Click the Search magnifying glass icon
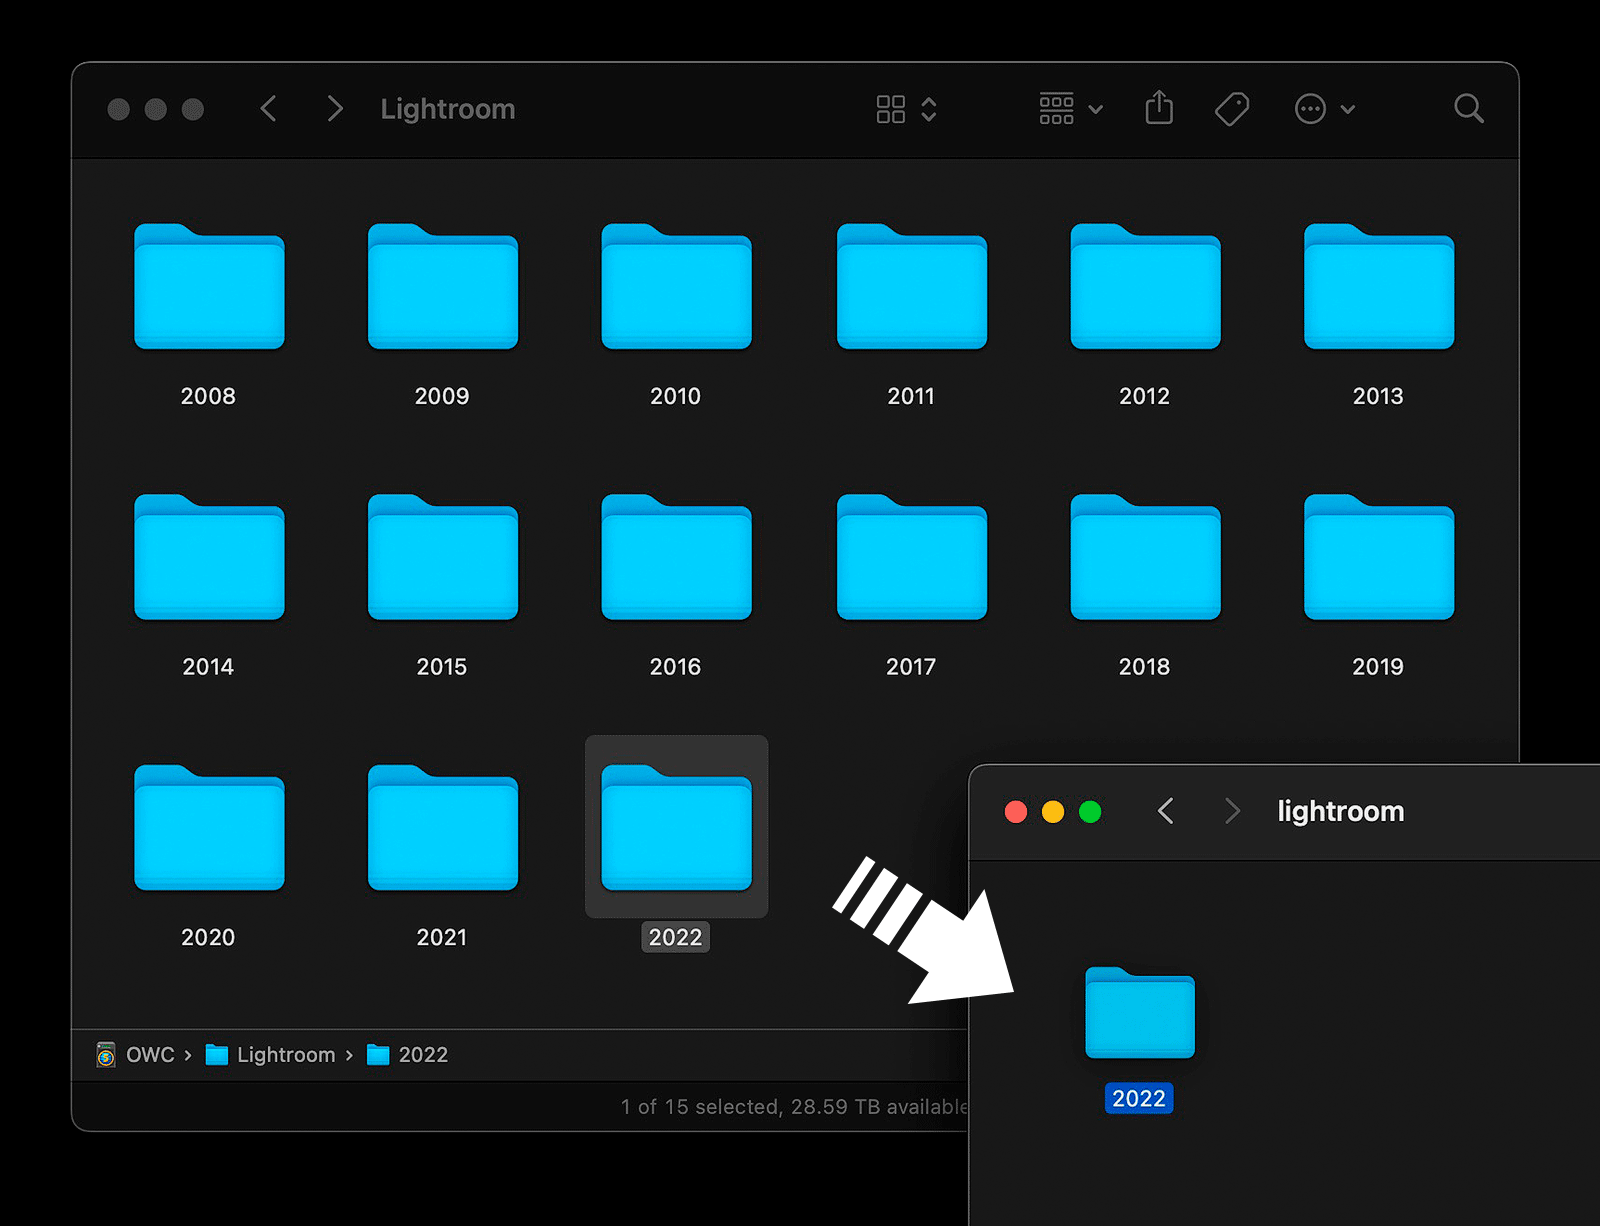Image resolution: width=1600 pixels, height=1226 pixels. [x=1468, y=108]
